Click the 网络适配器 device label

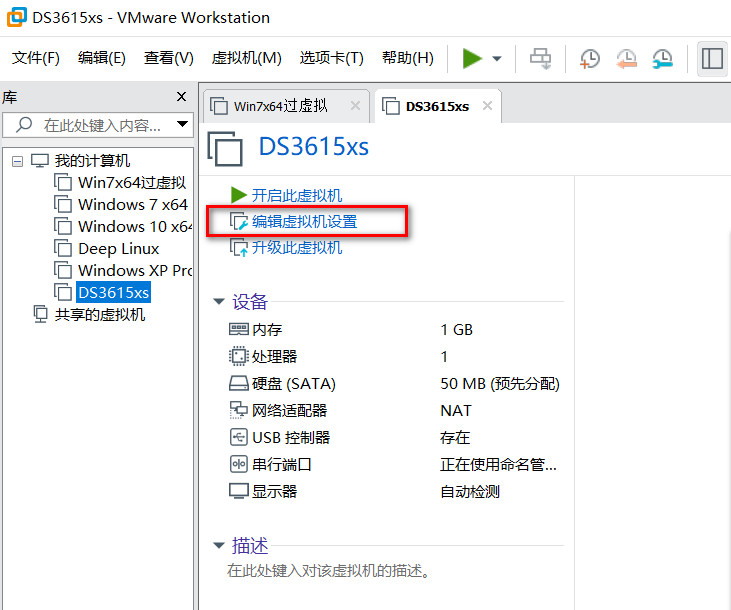(x=290, y=410)
